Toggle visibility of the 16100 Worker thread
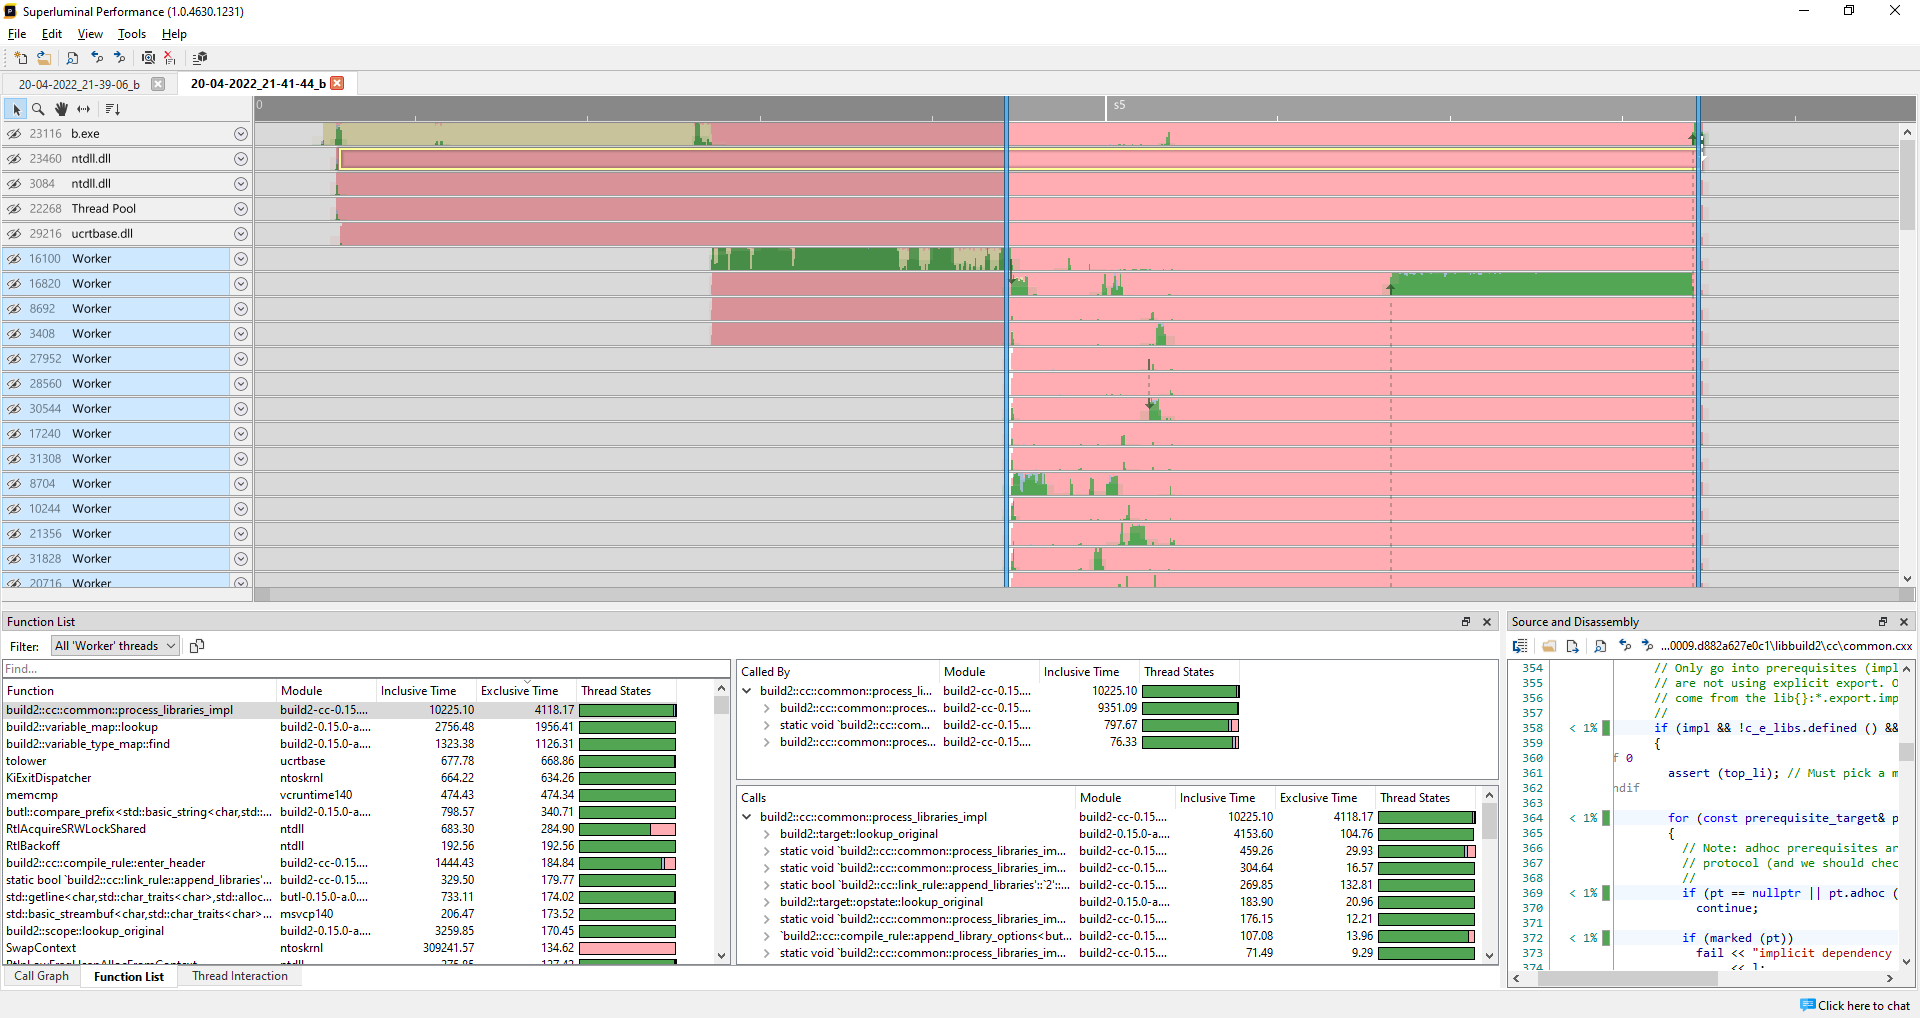Screen dimensions: 1920x1018 tap(14, 258)
